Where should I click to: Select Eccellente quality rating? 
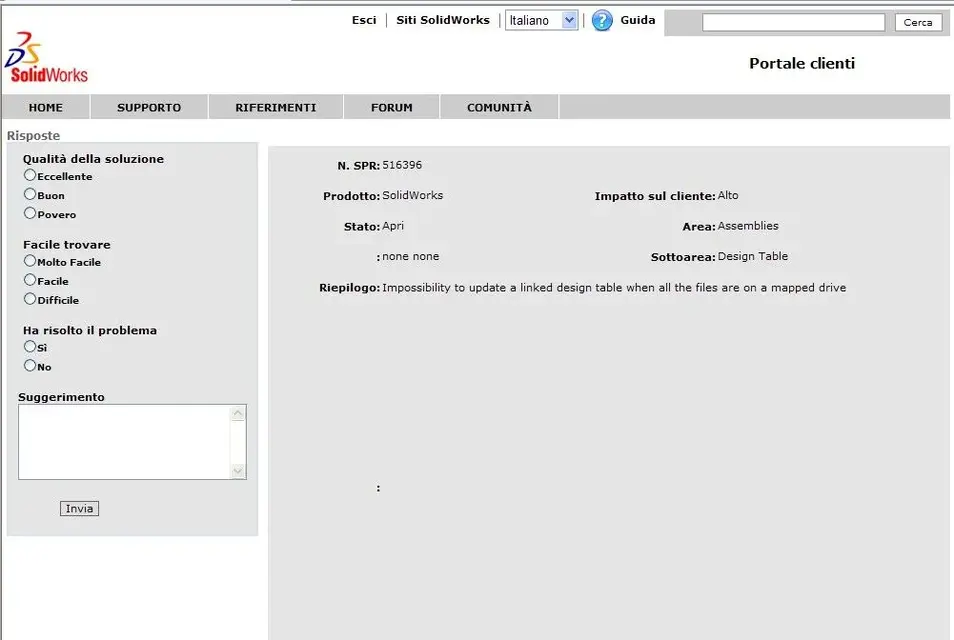click(x=30, y=175)
